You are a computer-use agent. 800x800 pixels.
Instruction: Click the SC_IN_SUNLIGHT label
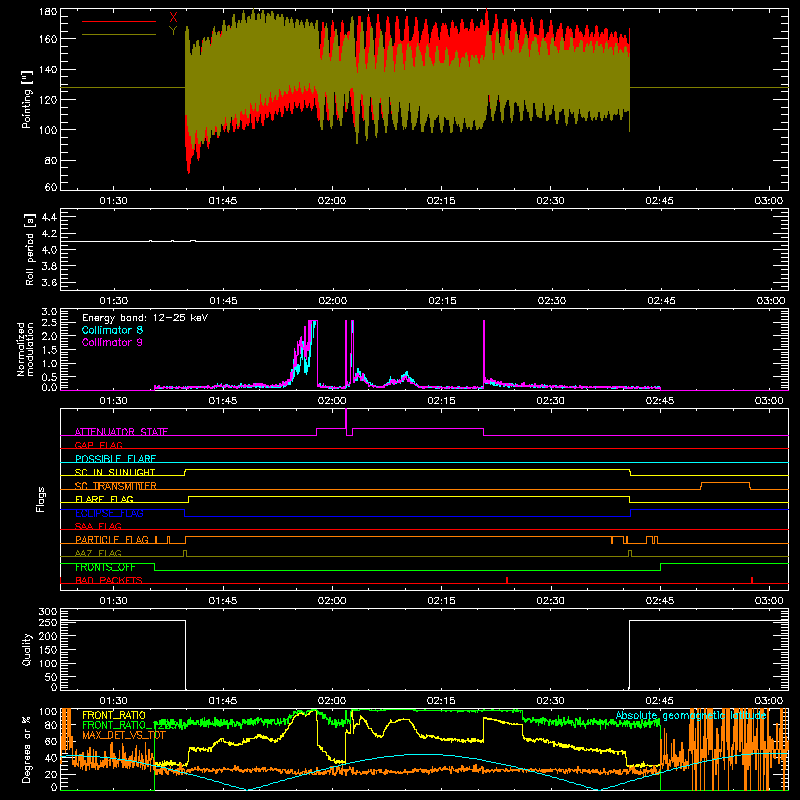(x=115, y=472)
